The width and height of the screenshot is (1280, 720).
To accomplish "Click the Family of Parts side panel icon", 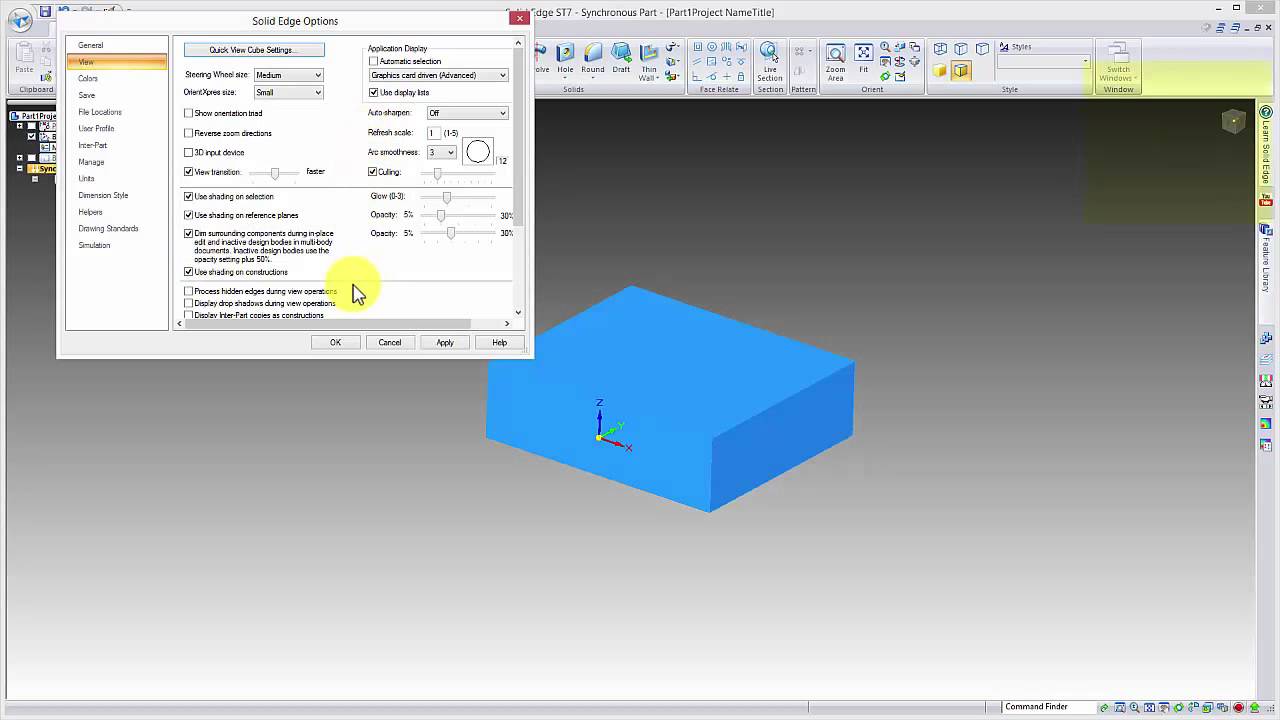I will coord(1266,339).
